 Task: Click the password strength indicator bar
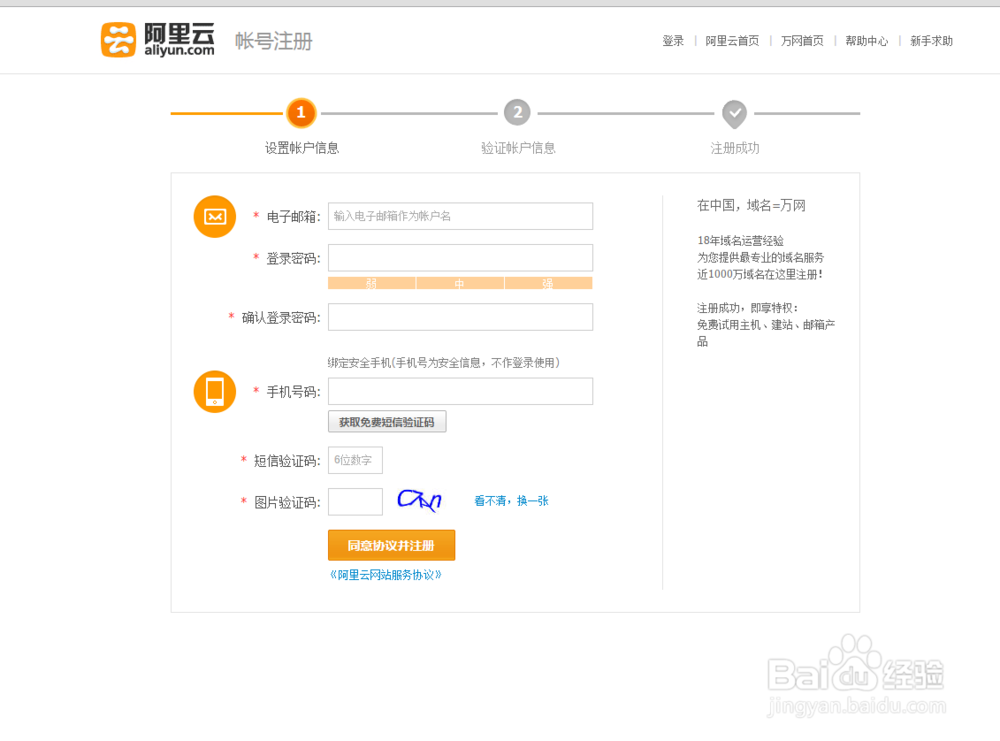(460, 283)
